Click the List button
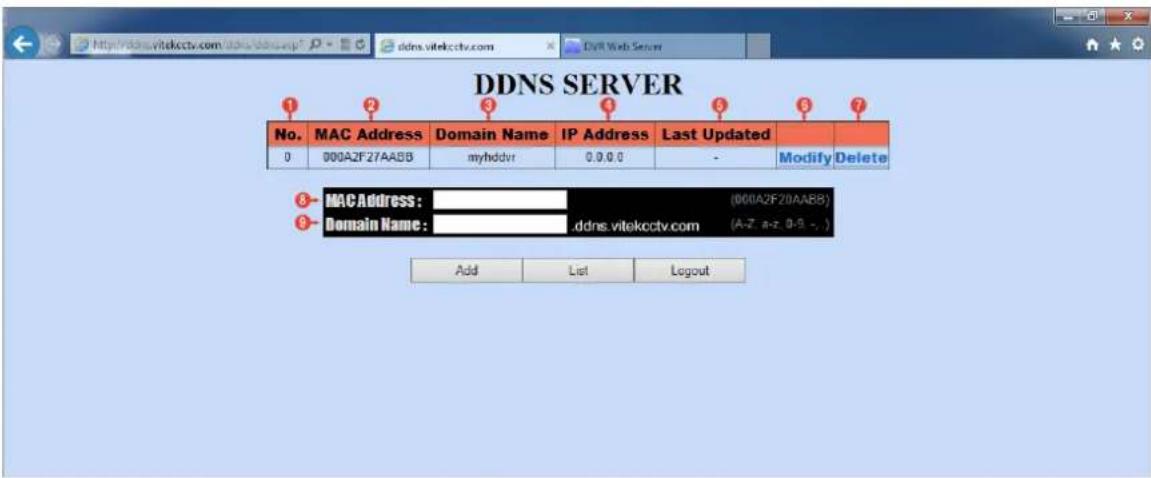 578,270
